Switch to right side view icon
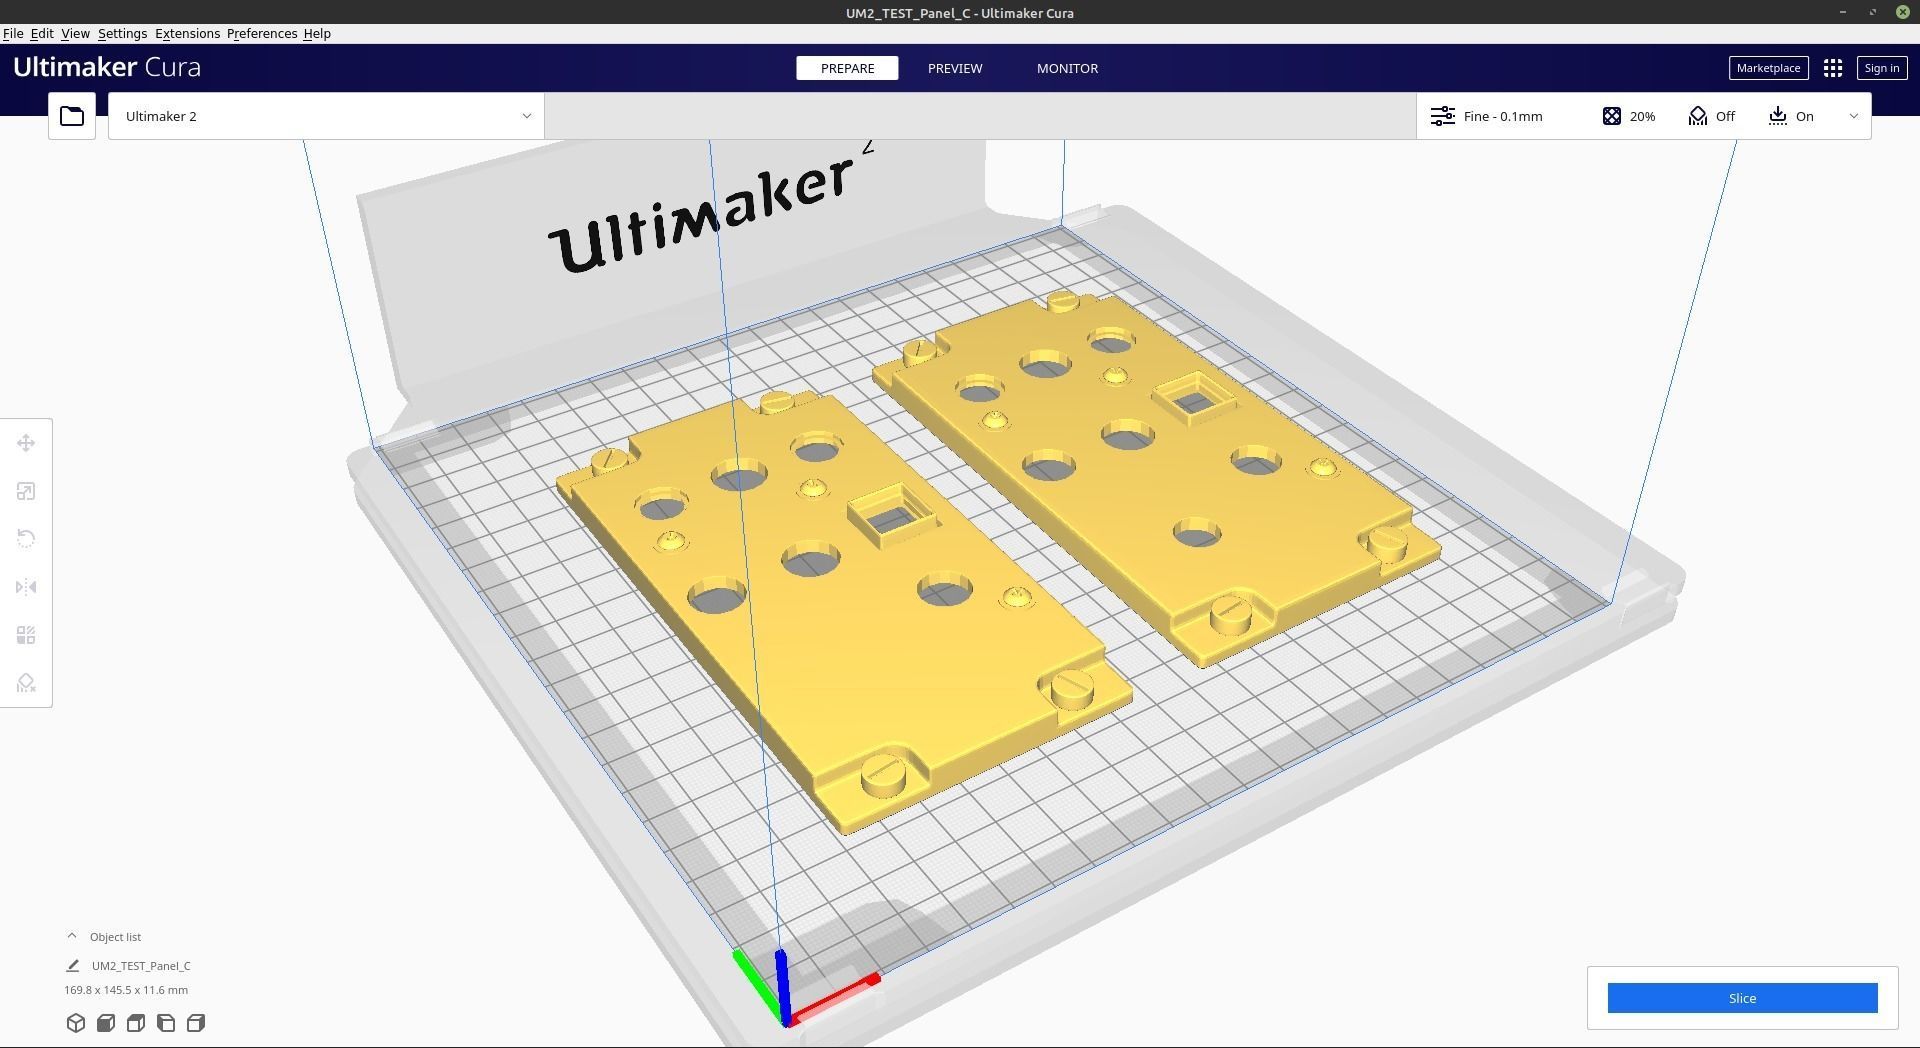Screen dimensions: 1920x1048 (196, 1023)
